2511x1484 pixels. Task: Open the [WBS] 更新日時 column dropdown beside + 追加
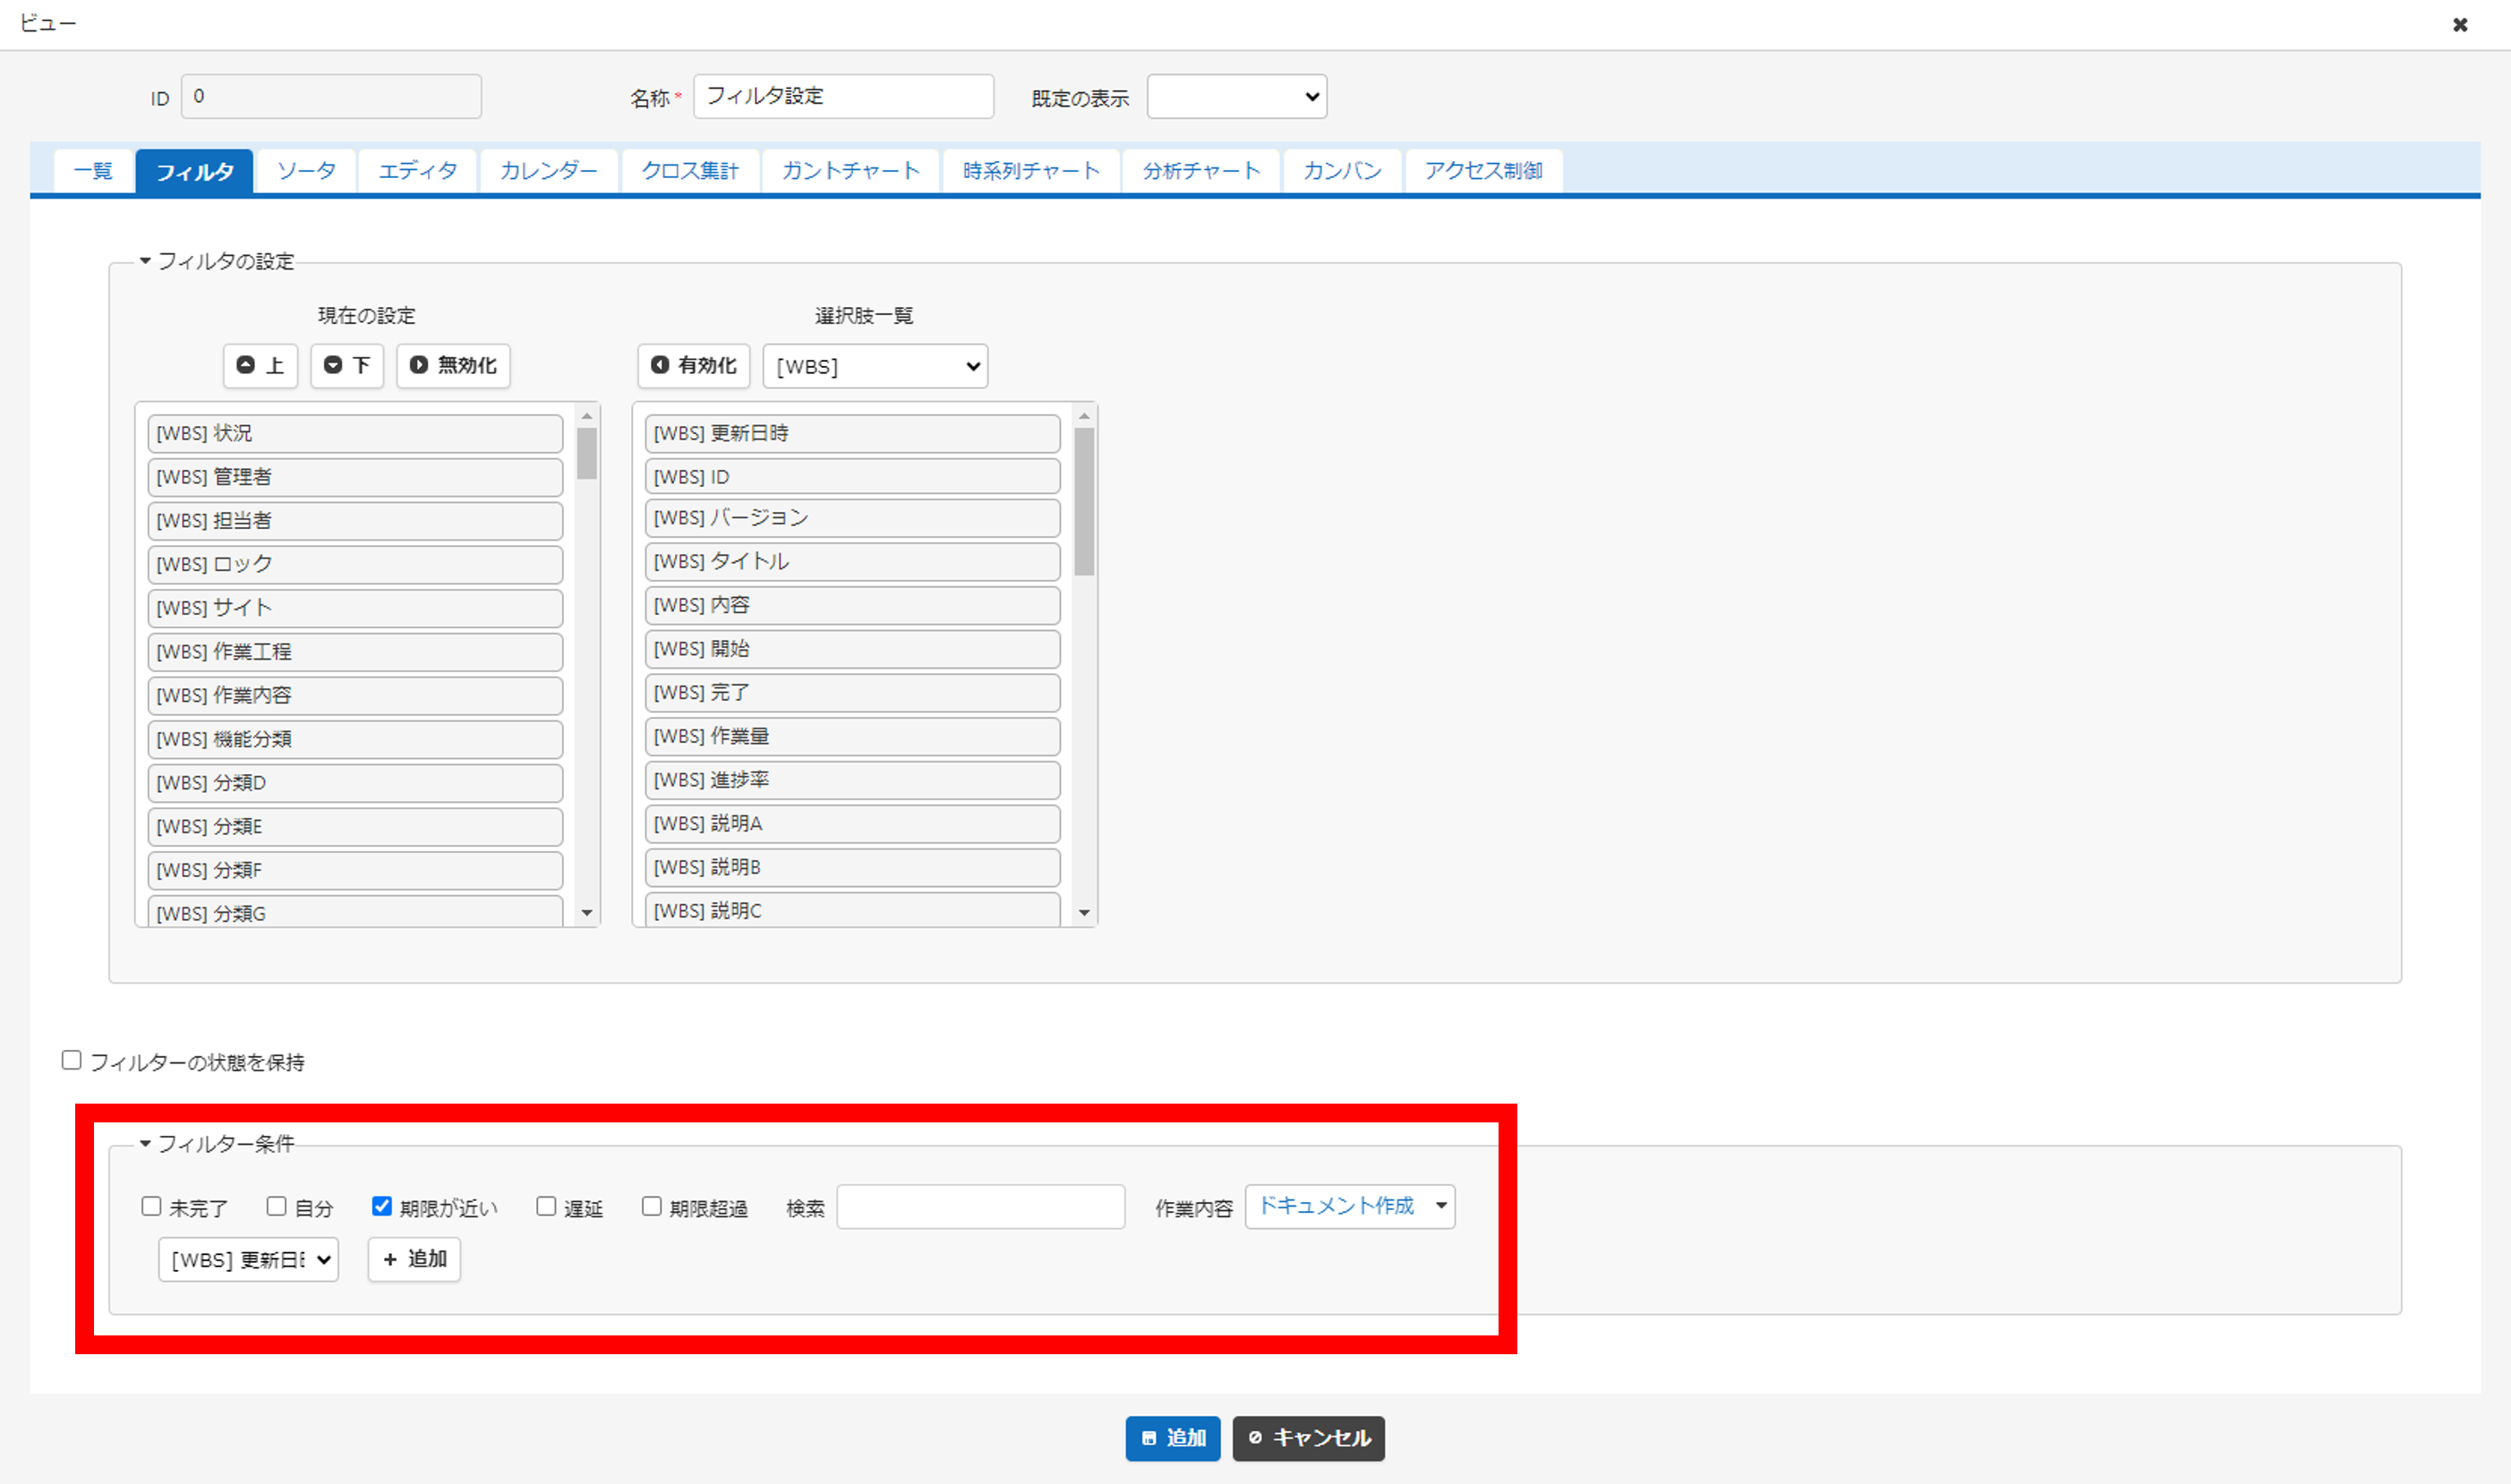click(248, 1259)
